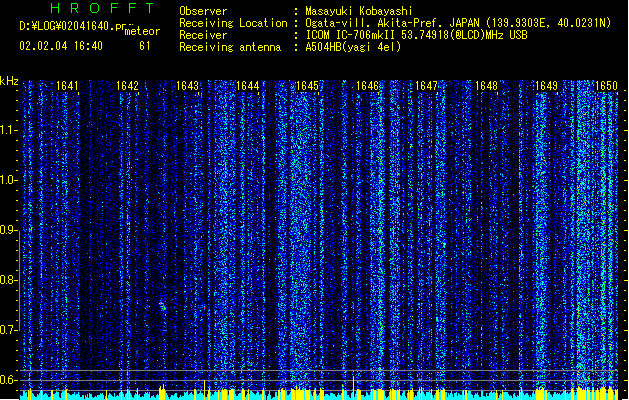Click the kHz axis unit label
The width and height of the screenshot is (629, 400).
click(9, 81)
